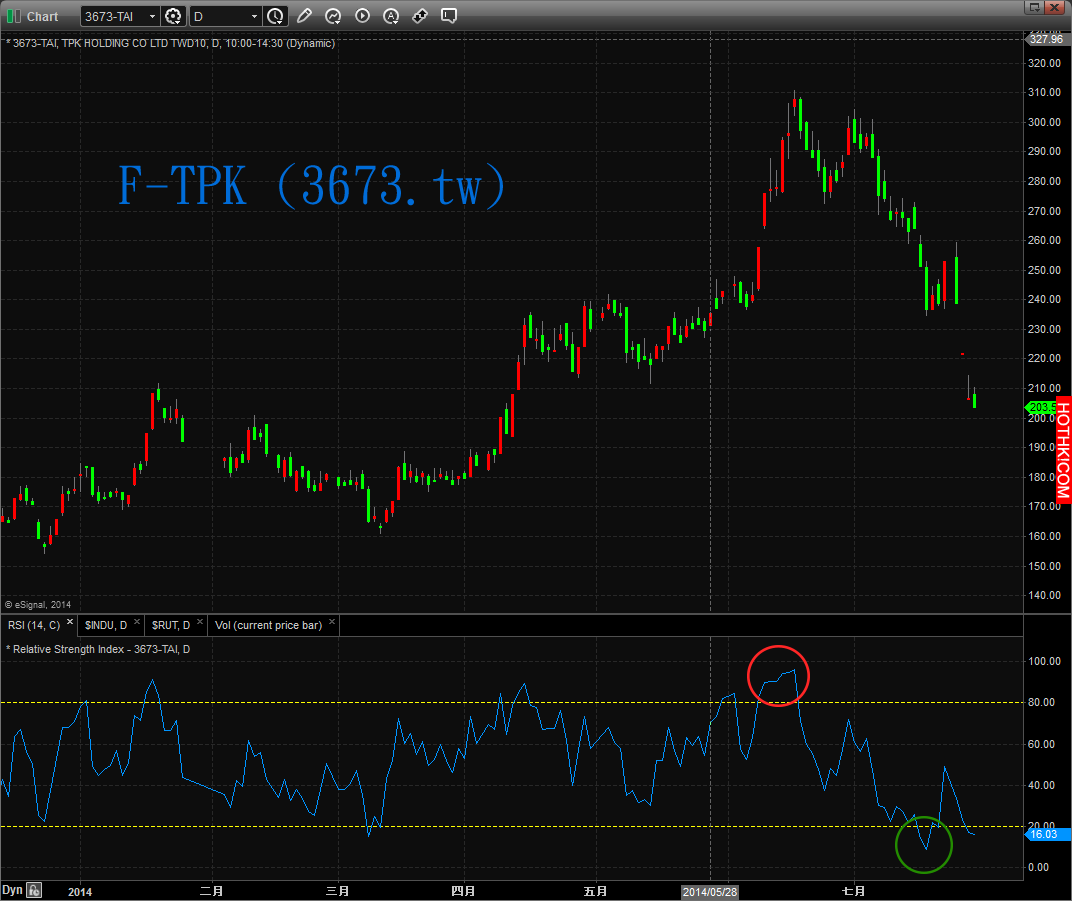Close the RSI (14, C) tab
Image resolution: width=1072 pixels, height=901 pixels.
click(70, 621)
